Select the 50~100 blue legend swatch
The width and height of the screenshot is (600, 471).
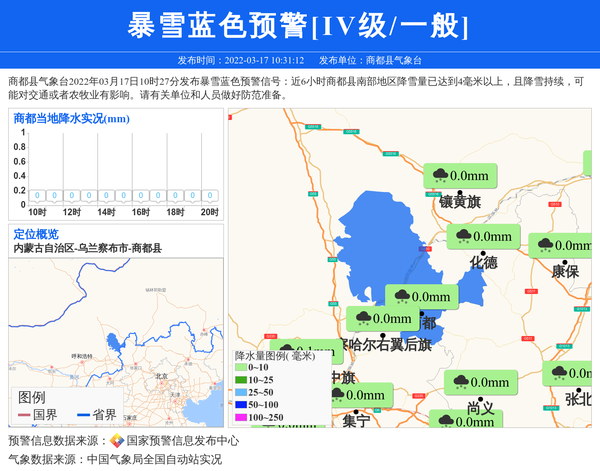pyautogui.click(x=241, y=405)
